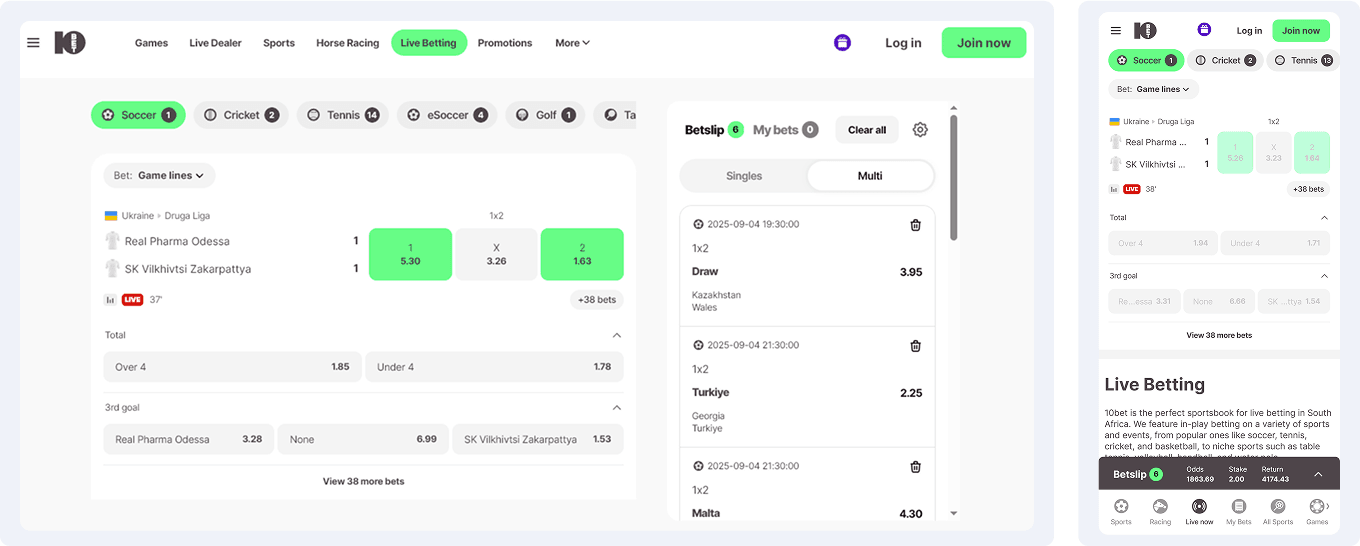Switch to the My bets tab

(x=785, y=129)
